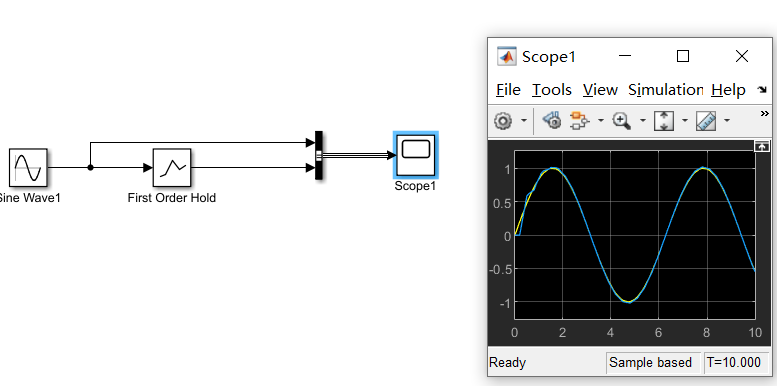This screenshot has height=386, width=777.
Task: Open the Simulation menu in Scope1
Action: point(666,90)
